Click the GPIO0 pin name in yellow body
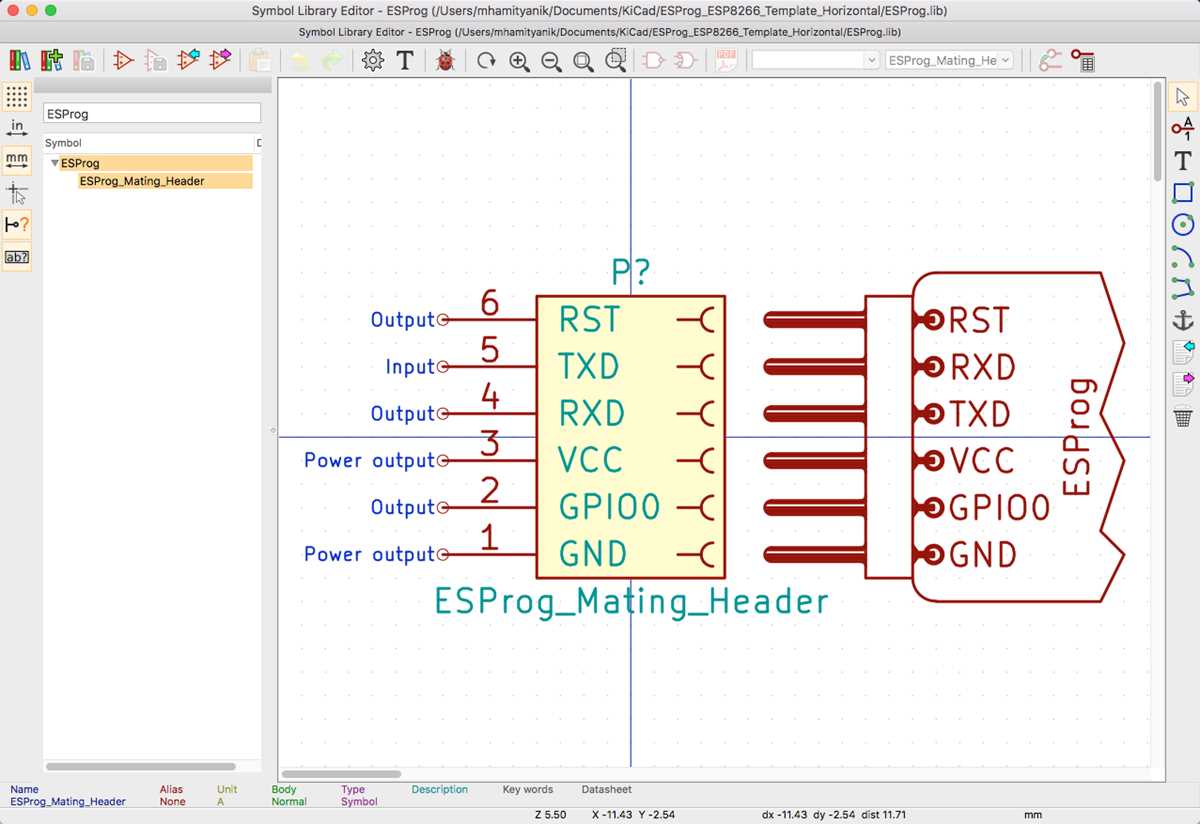 click(610, 507)
